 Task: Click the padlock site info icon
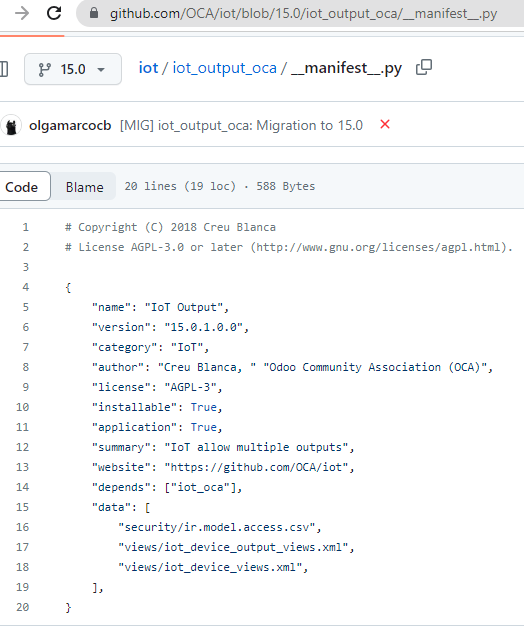tap(94, 13)
